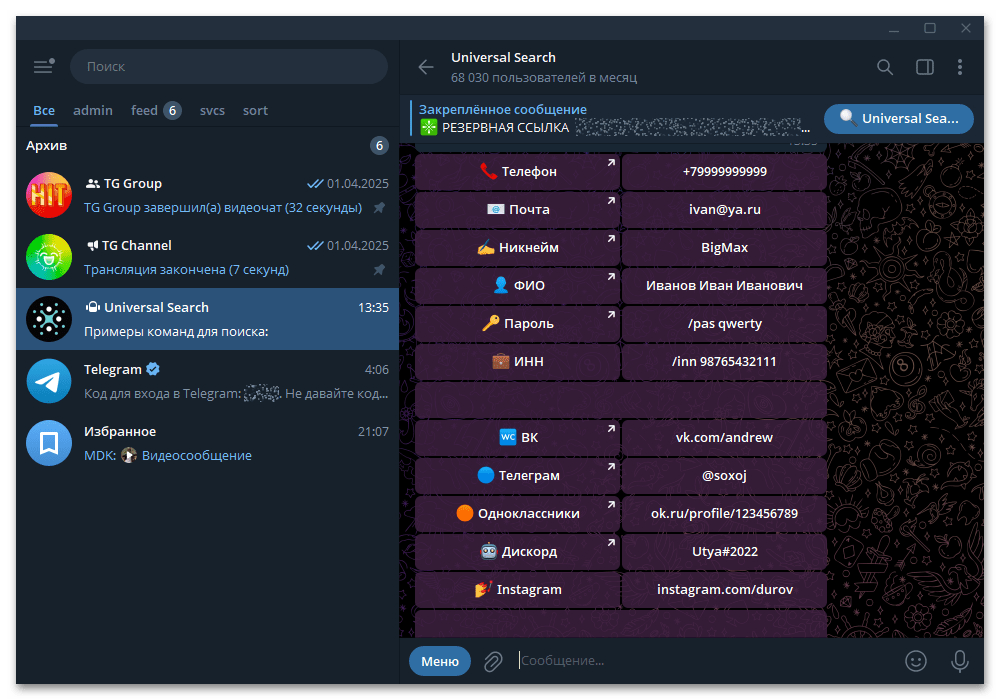
Task: Click the BigMax example button
Action: click(724, 247)
